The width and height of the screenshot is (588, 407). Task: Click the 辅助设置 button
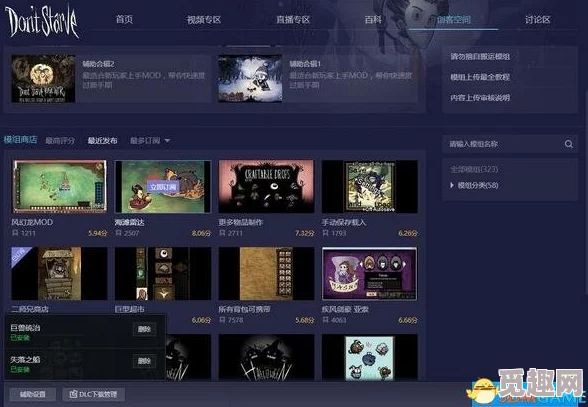tap(33, 394)
